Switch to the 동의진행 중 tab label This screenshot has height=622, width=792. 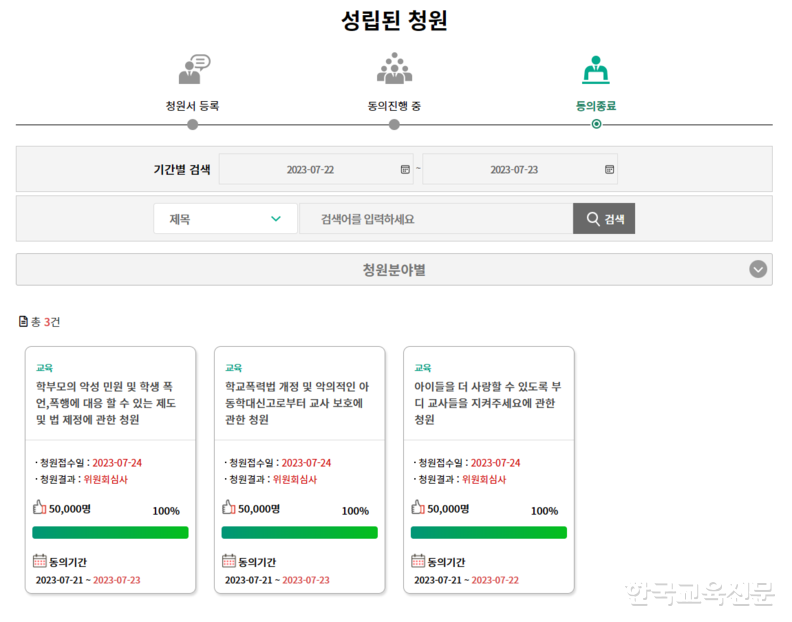[x=394, y=105]
